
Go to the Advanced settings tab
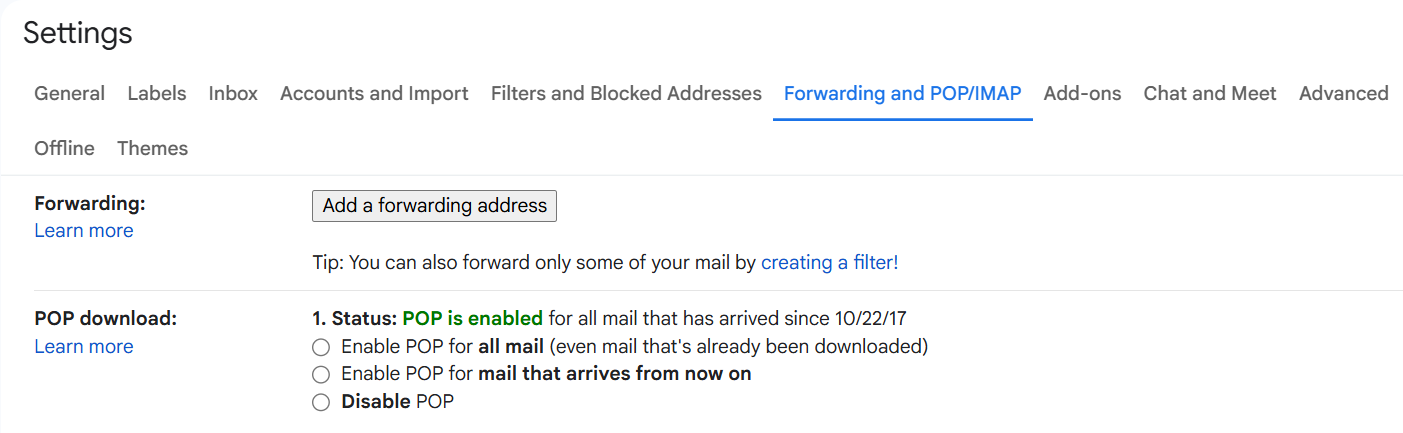point(1343,94)
